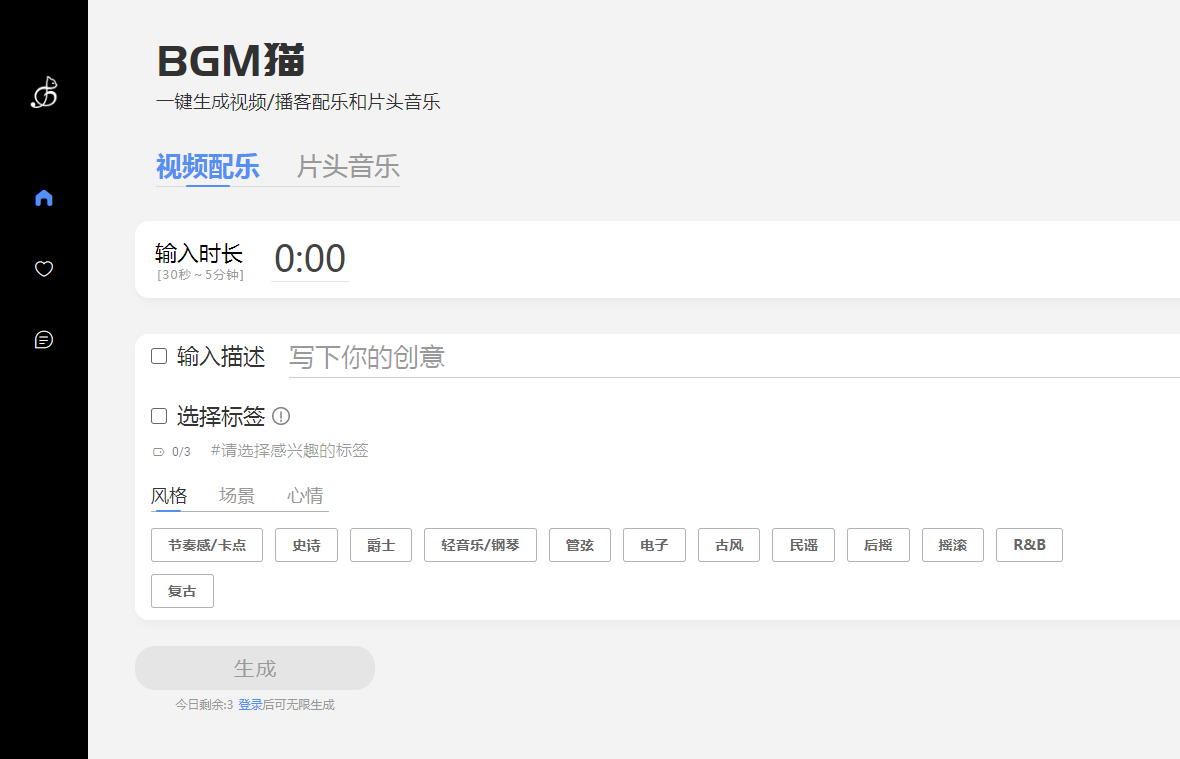Select the 心情 tag category tab
Screen dimensions: 1180x759
[x=305, y=496]
